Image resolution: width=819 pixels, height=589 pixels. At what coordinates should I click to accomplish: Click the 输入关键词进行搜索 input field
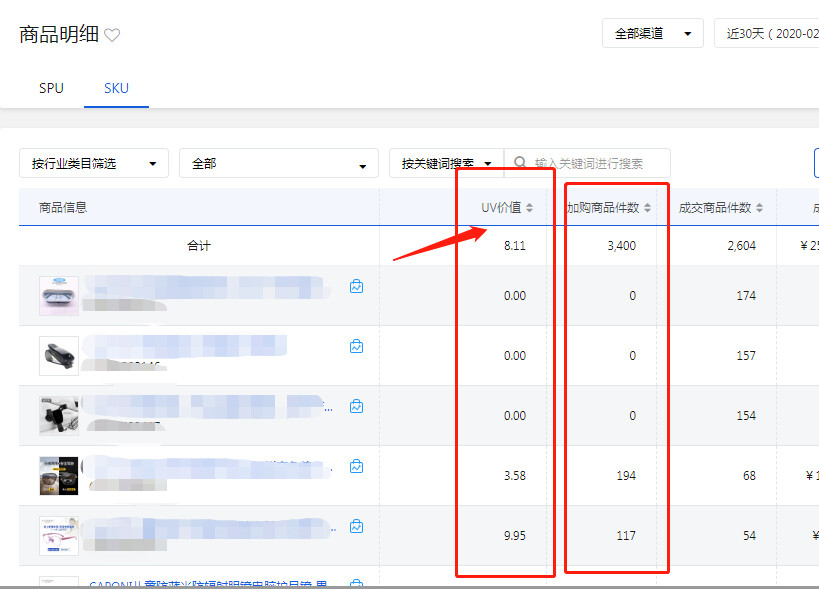596,163
